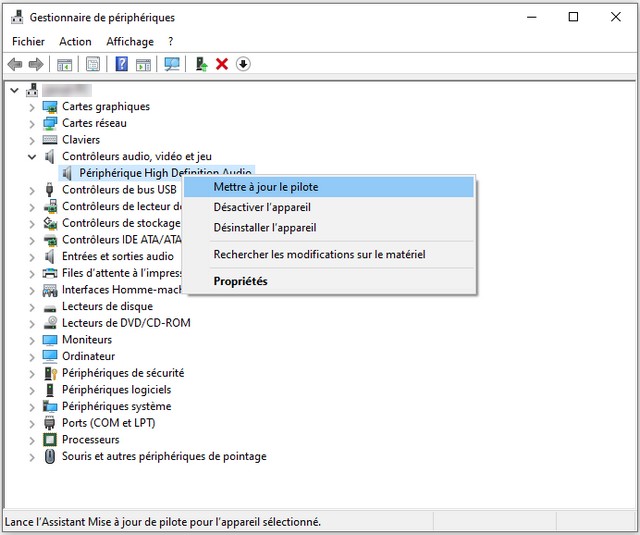Click the Cartes graphiques device icon
640x535 pixels.
[x=50, y=107]
